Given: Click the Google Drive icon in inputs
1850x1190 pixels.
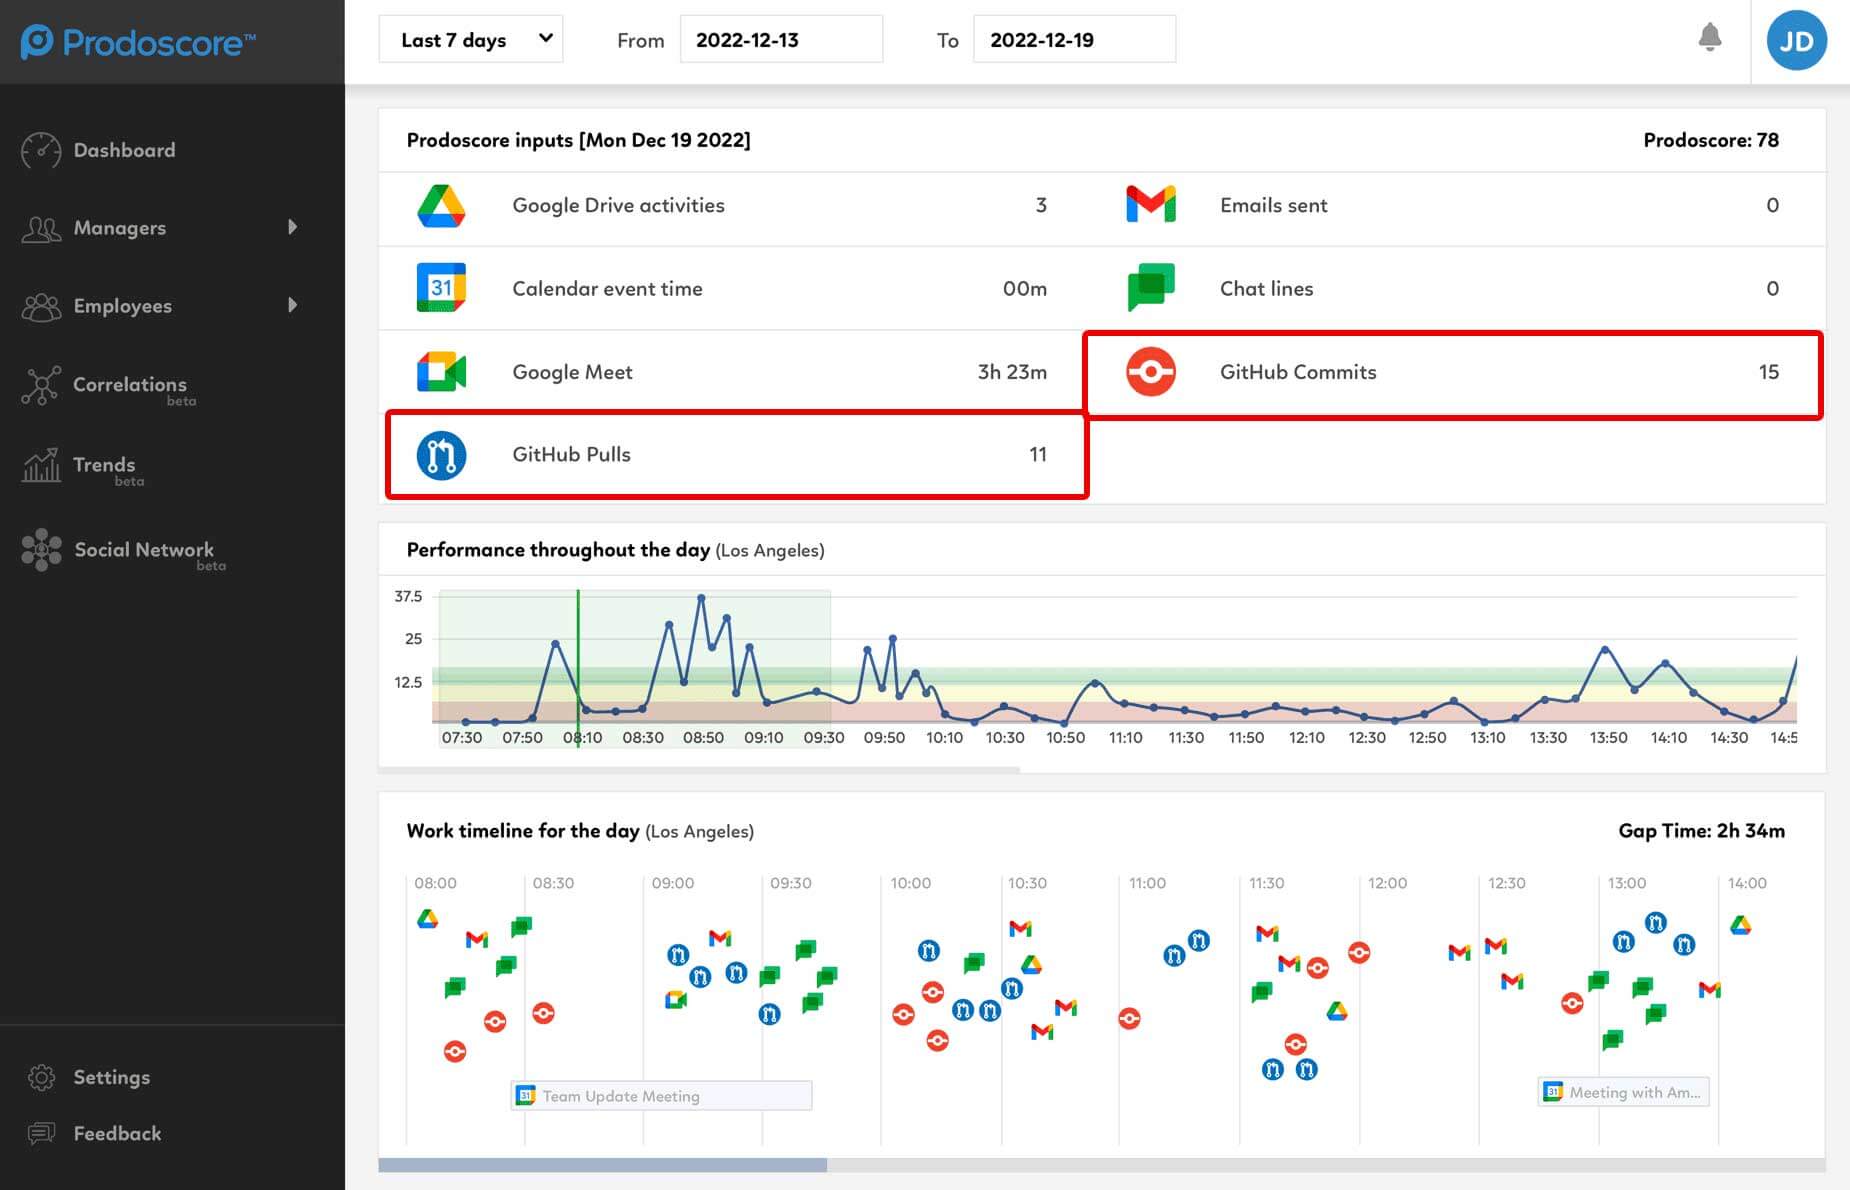Looking at the screenshot, I should (x=441, y=206).
